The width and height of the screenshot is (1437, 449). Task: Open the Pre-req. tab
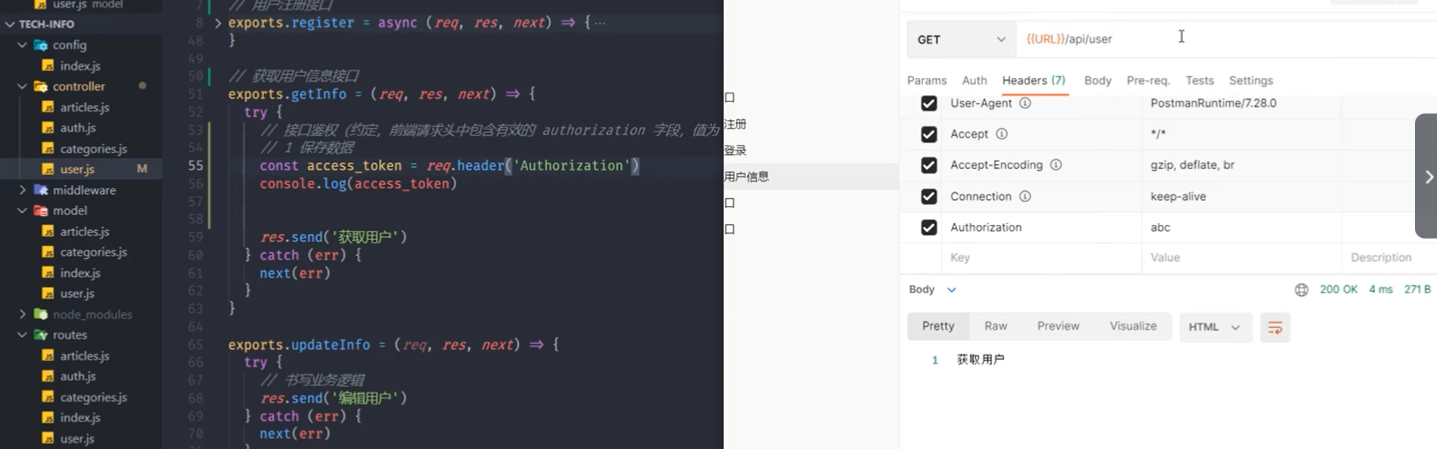(1148, 80)
